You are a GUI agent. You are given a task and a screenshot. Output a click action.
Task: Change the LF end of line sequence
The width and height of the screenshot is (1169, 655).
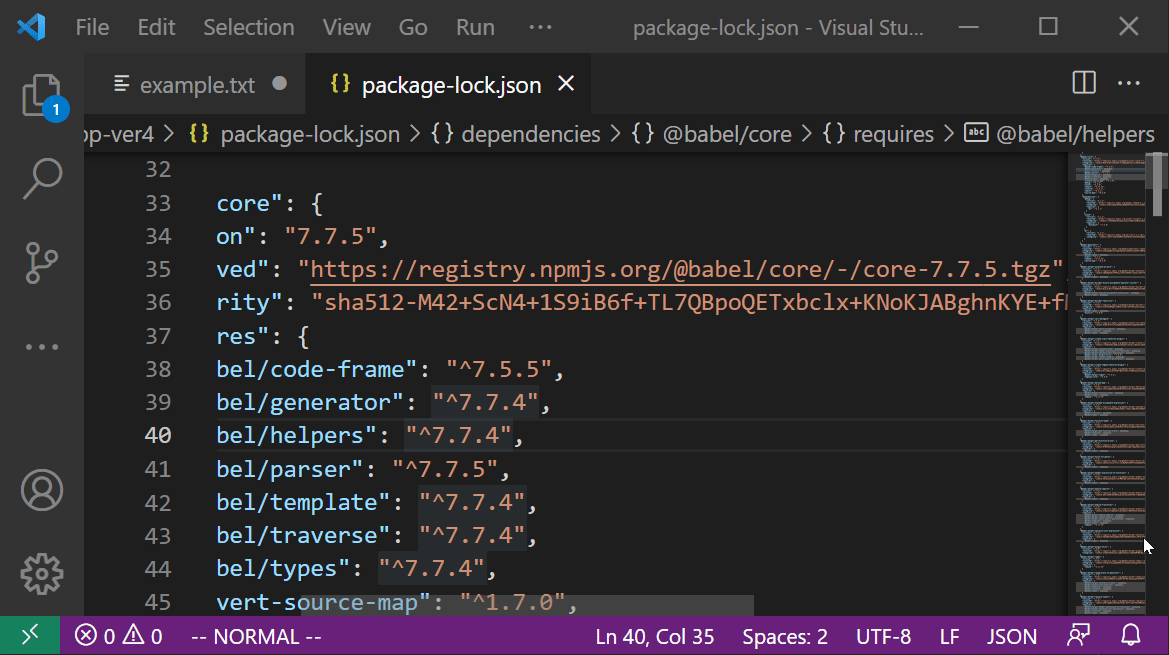[949, 636]
